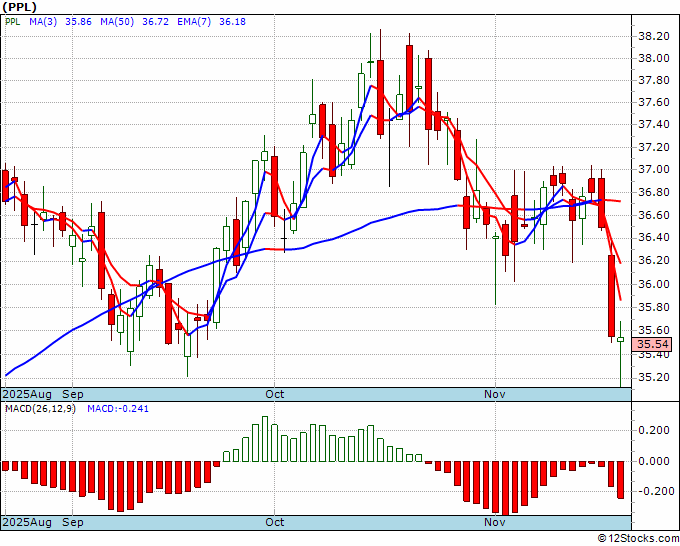Viewport: 680px width, 546px height.
Task: Click the MA(50) value 36.72
Action: click(155, 21)
